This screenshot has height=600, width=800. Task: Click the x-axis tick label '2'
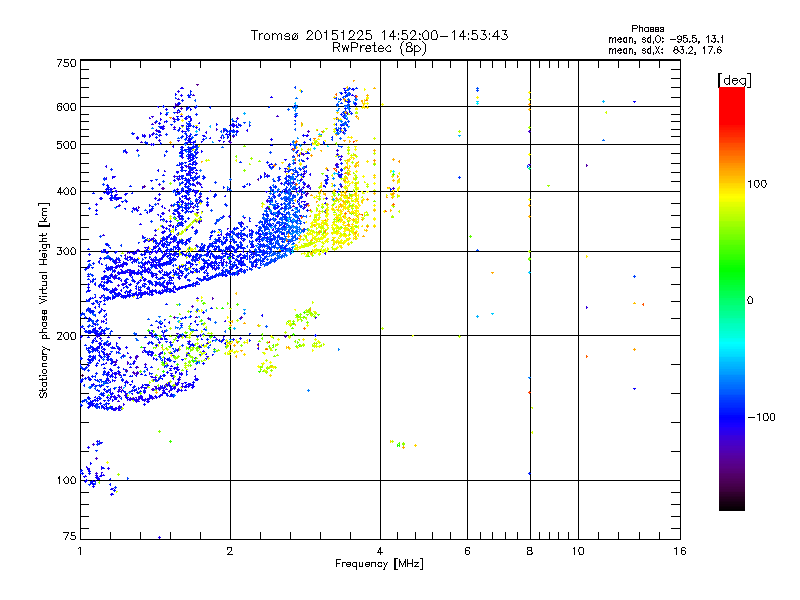pyautogui.click(x=230, y=551)
